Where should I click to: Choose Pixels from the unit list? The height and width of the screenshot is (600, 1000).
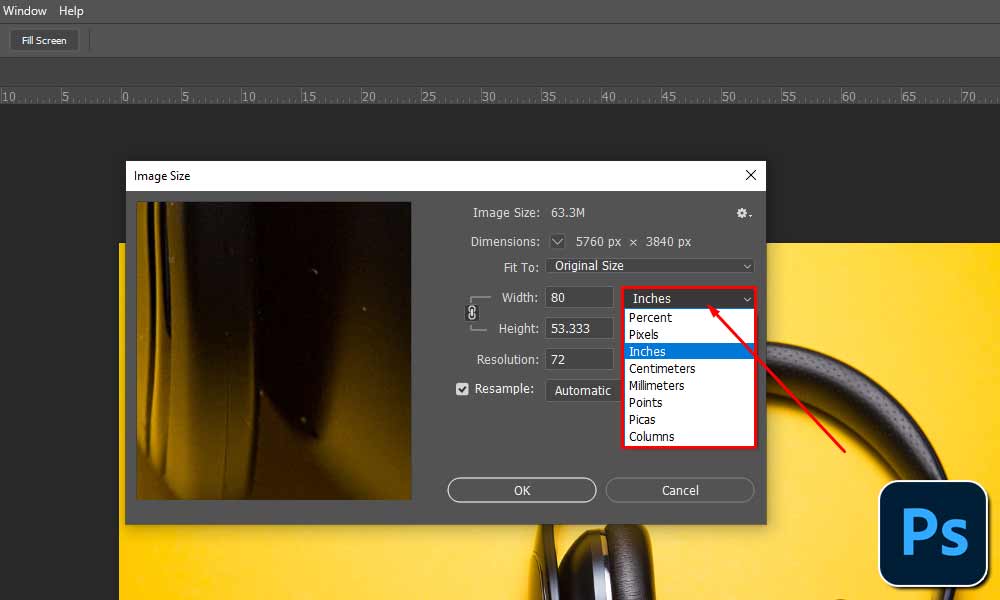coord(689,335)
